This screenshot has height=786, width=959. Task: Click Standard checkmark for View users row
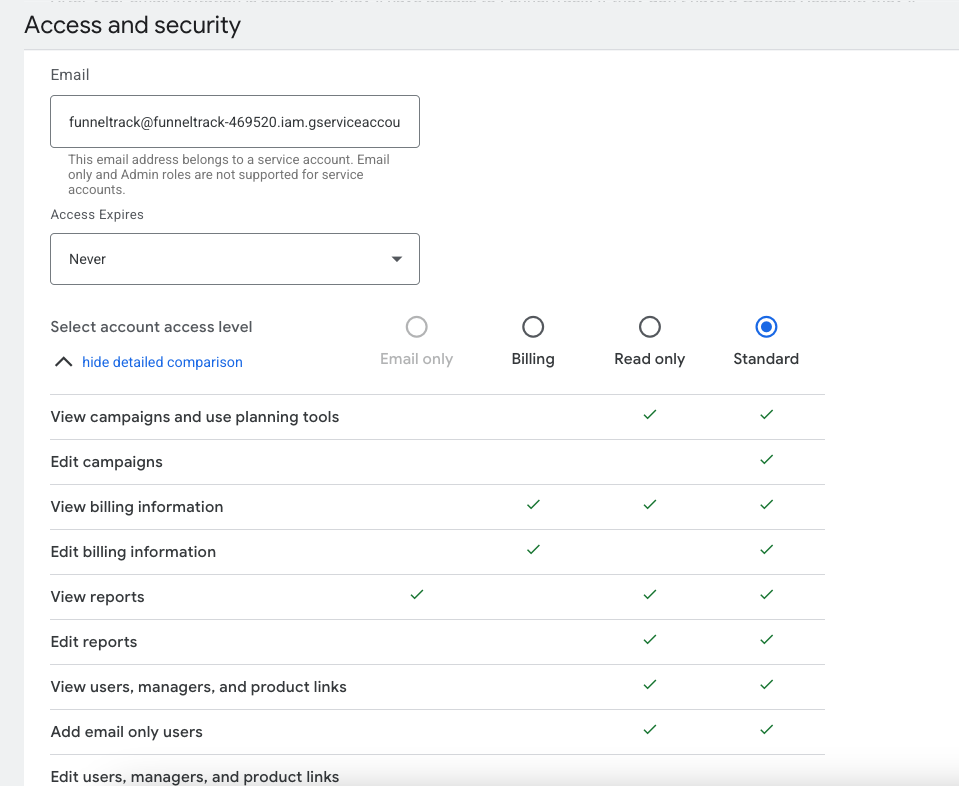coord(766,684)
